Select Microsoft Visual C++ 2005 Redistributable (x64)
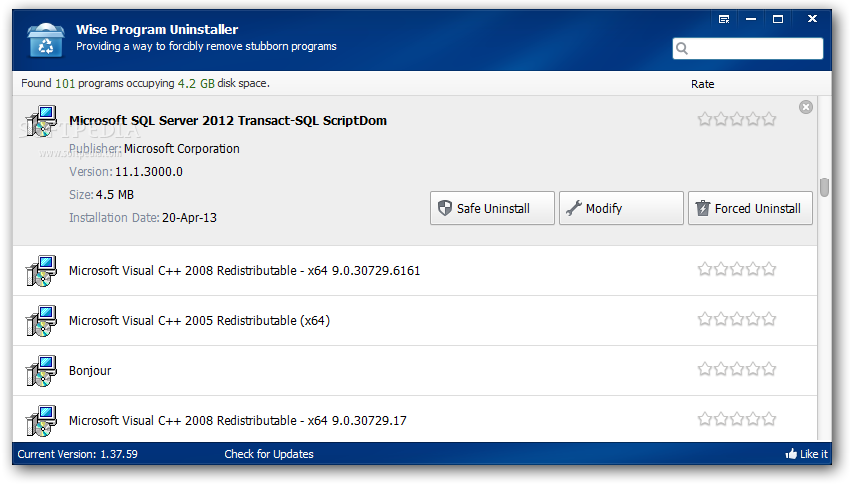 (x=415, y=321)
